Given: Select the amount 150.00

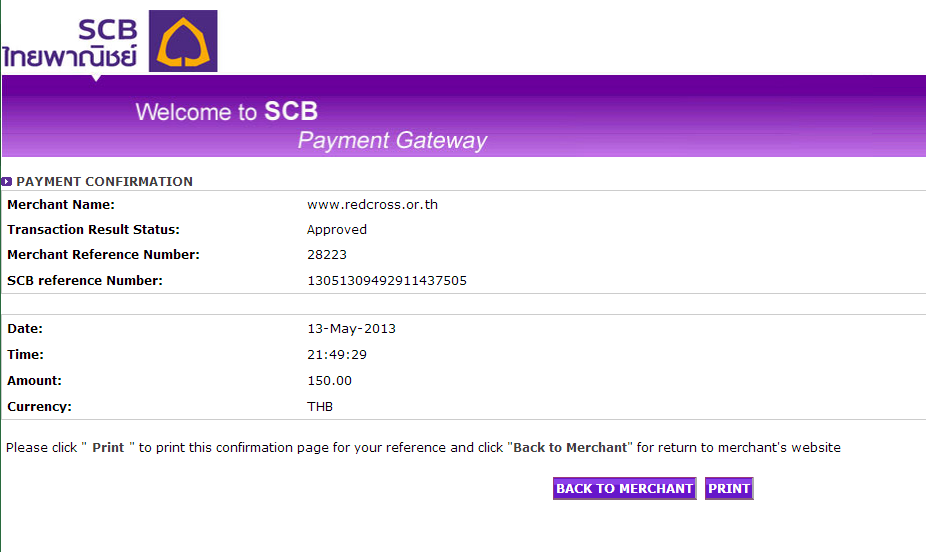Looking at the screenshot, I should [x=329, y=381].
